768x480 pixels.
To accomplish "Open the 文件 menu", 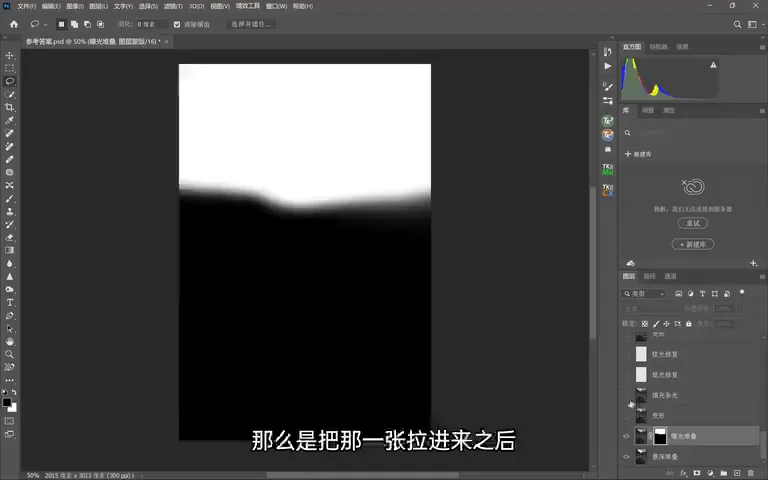I will pos(26,6).
